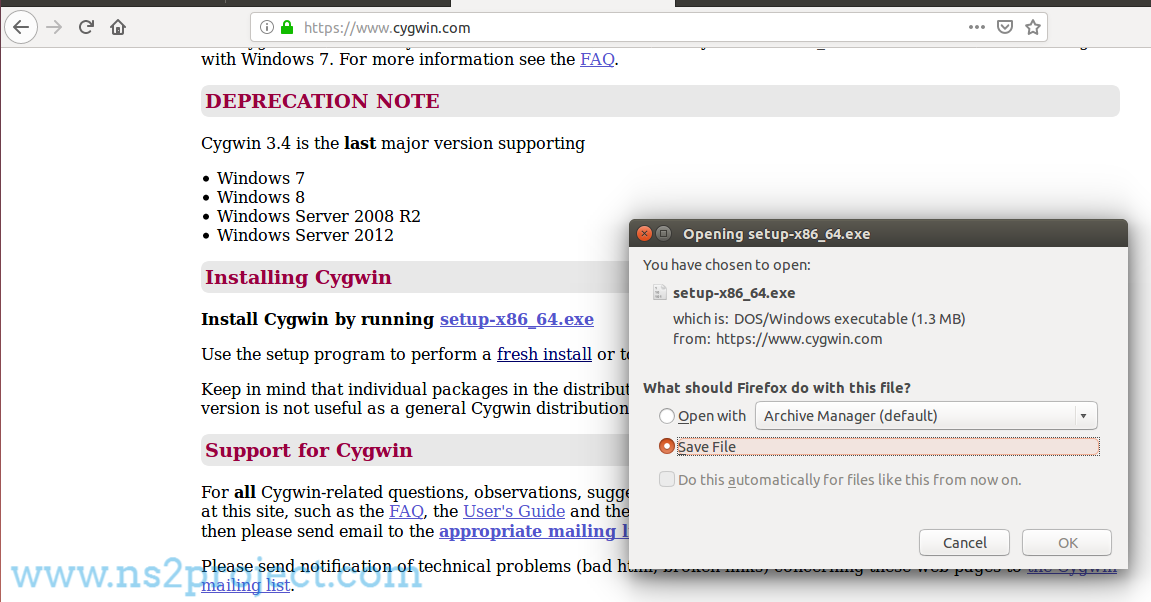Select the Save File radio option
The image size is (1151, 602).
pos(667,446)
